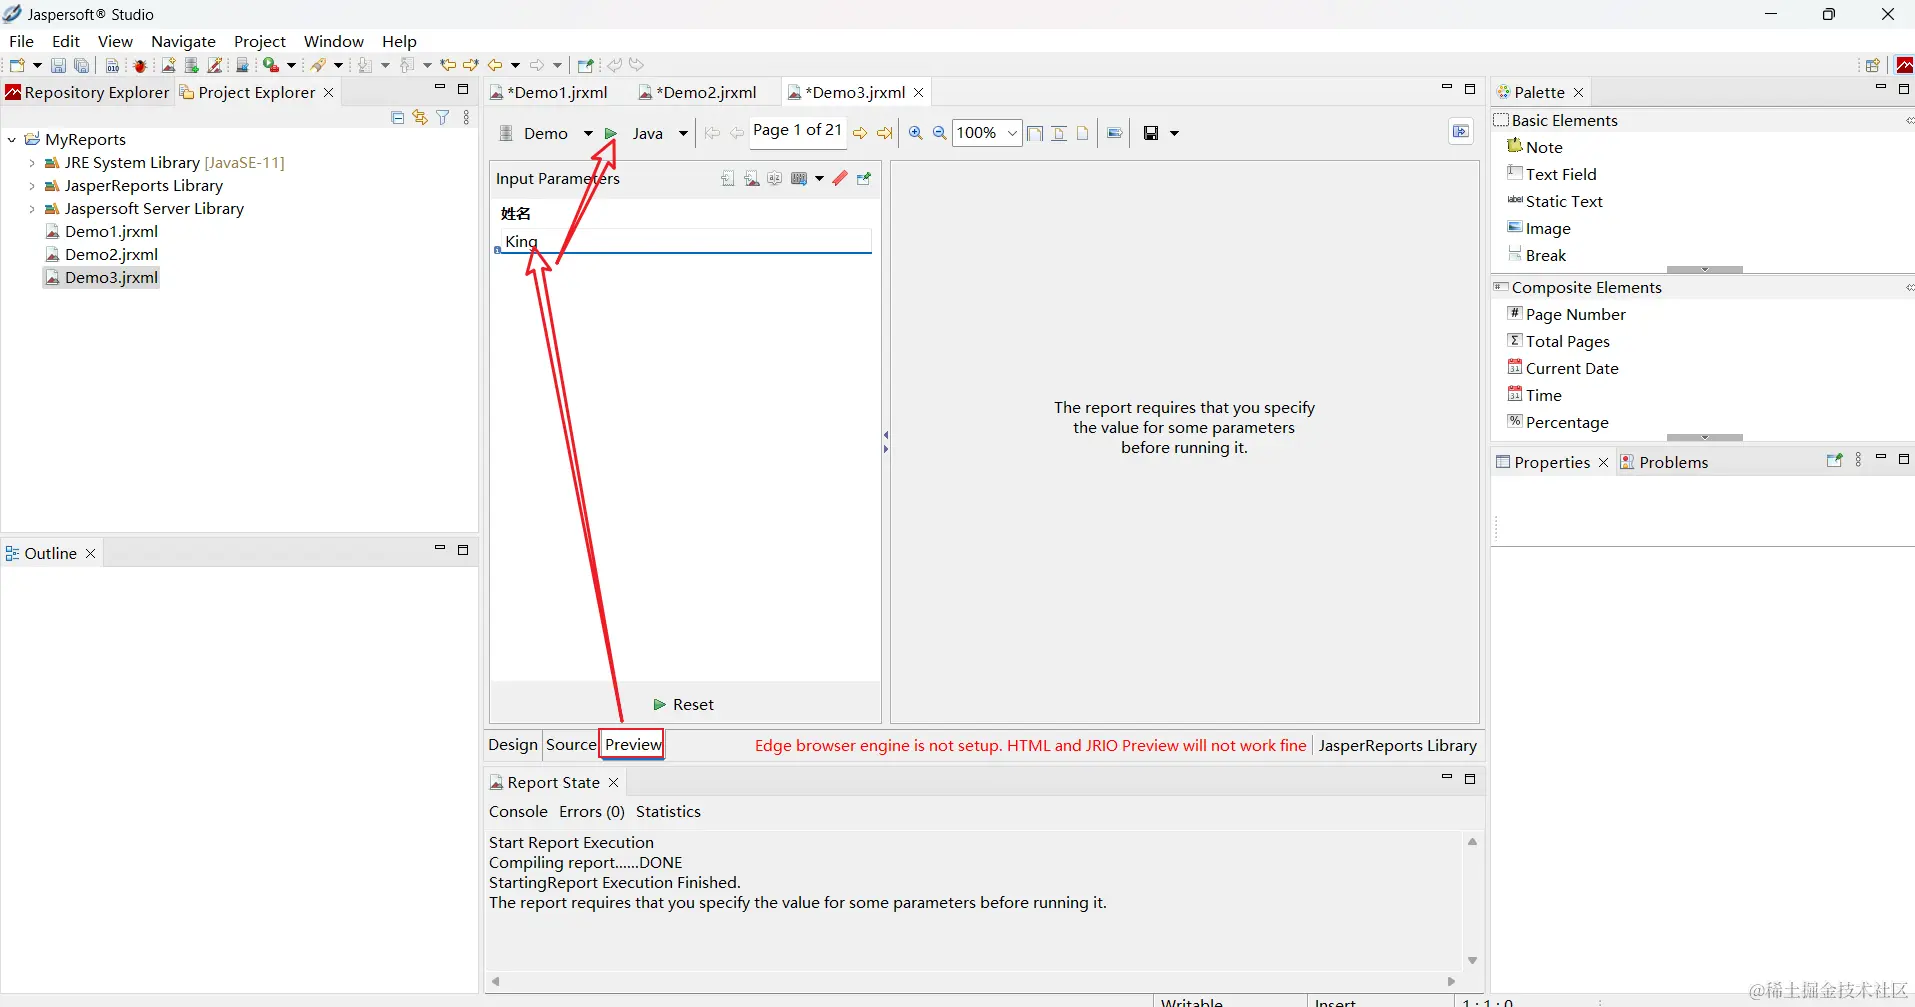Screen dimensions: 1915x1007
Task: Open the Navigate menu
Action: [x=183, y=41]
